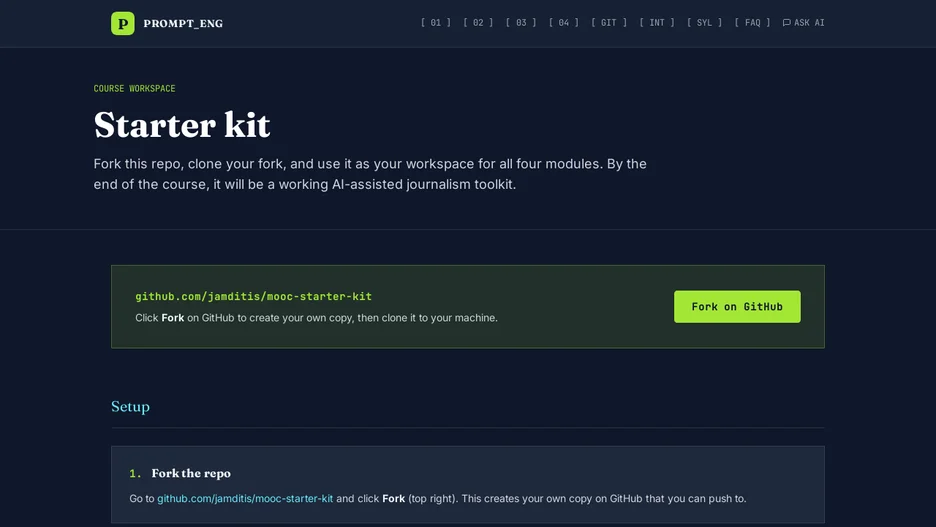Click the green github.com/jamditis/mooc-starter-kit heading

click(x=253, y=296)
